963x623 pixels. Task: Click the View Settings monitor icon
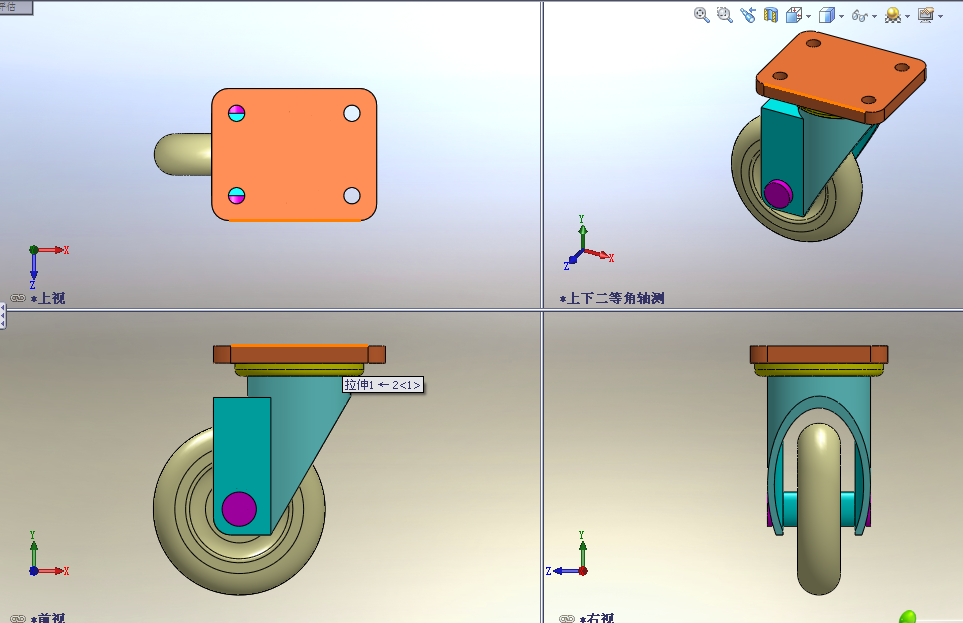[x=925, y=15]
